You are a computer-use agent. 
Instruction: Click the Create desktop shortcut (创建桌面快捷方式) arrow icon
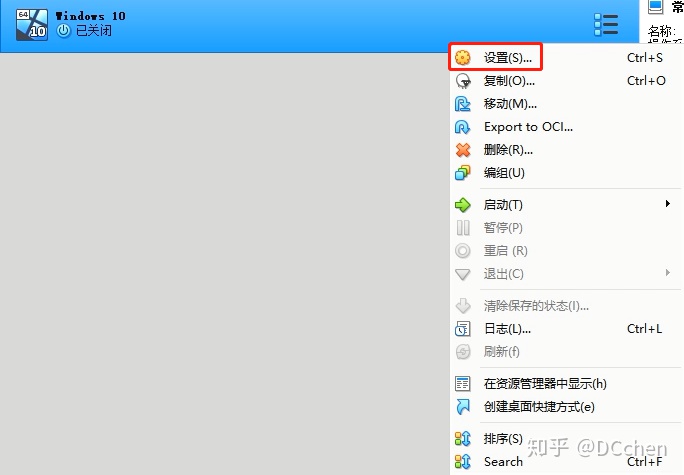[x=462, y=407]
